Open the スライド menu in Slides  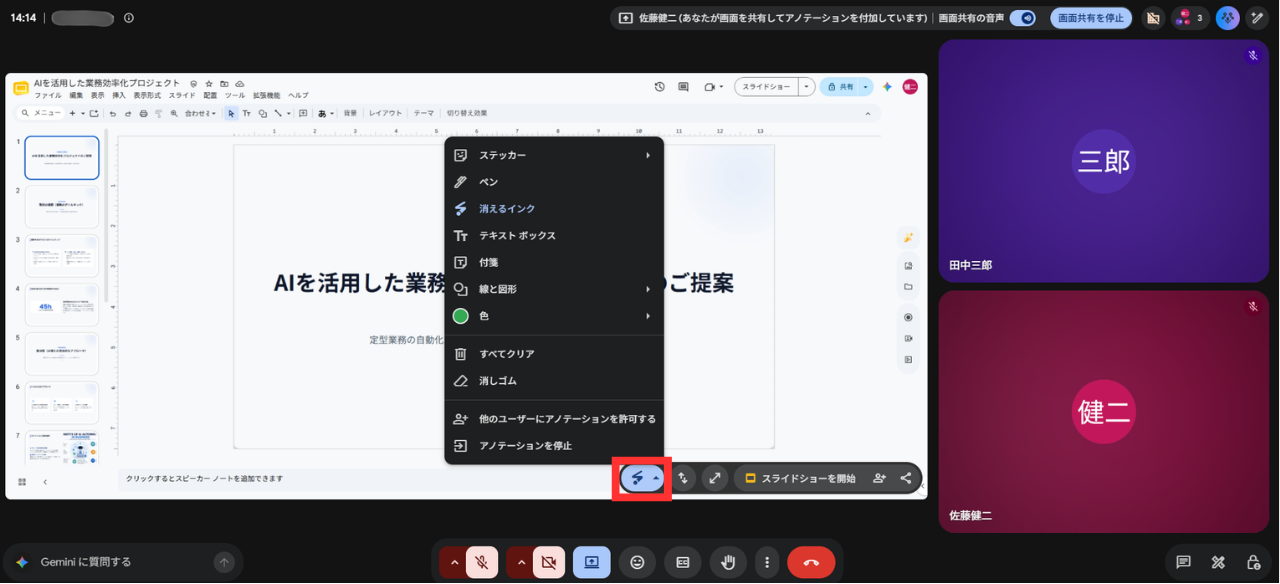click(x=182, y=96)
